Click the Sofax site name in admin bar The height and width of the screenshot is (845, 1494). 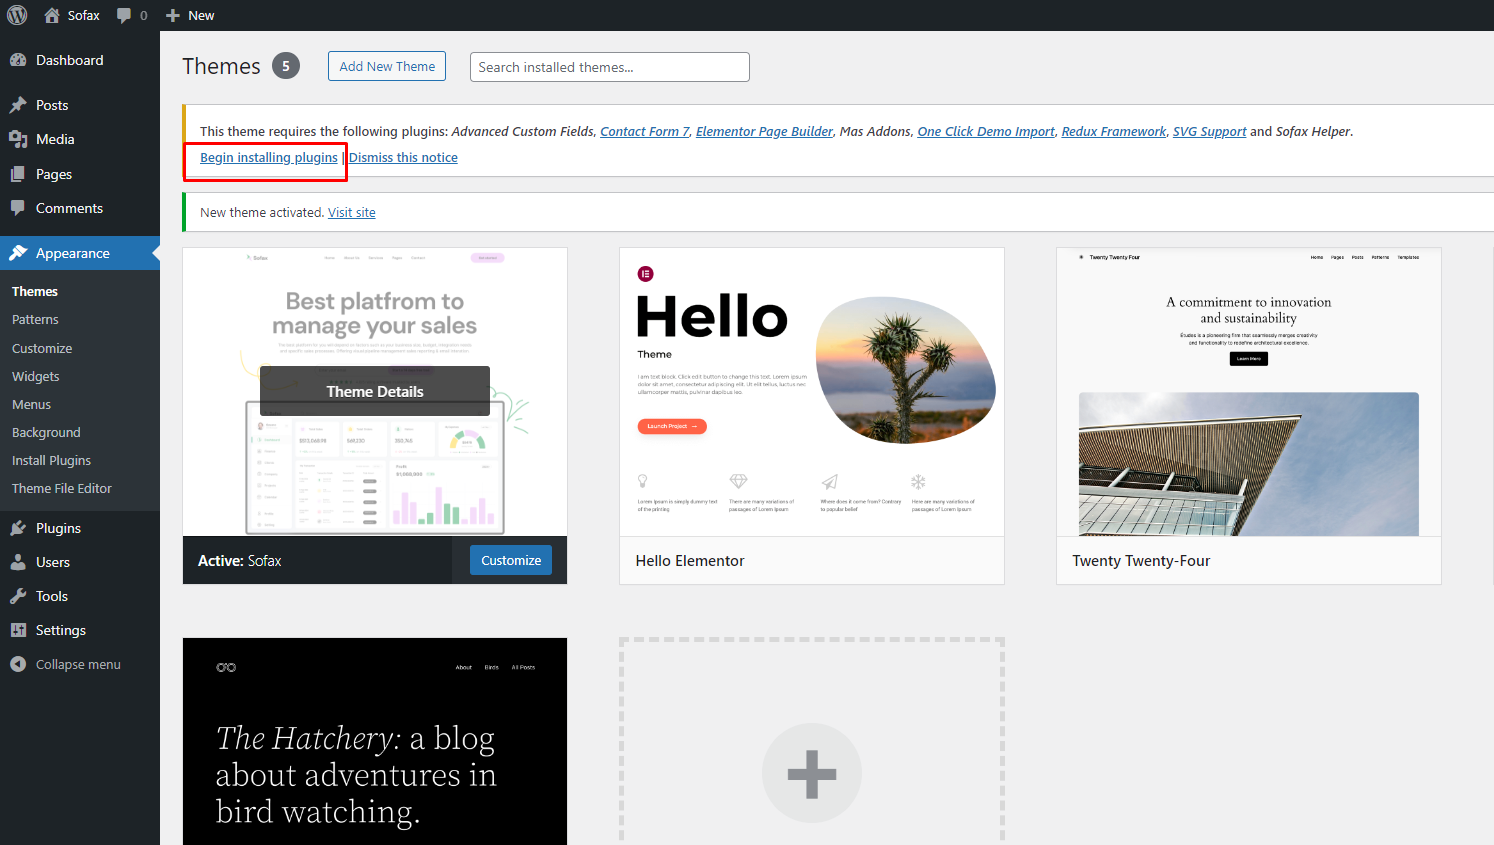tap(84, 15)
